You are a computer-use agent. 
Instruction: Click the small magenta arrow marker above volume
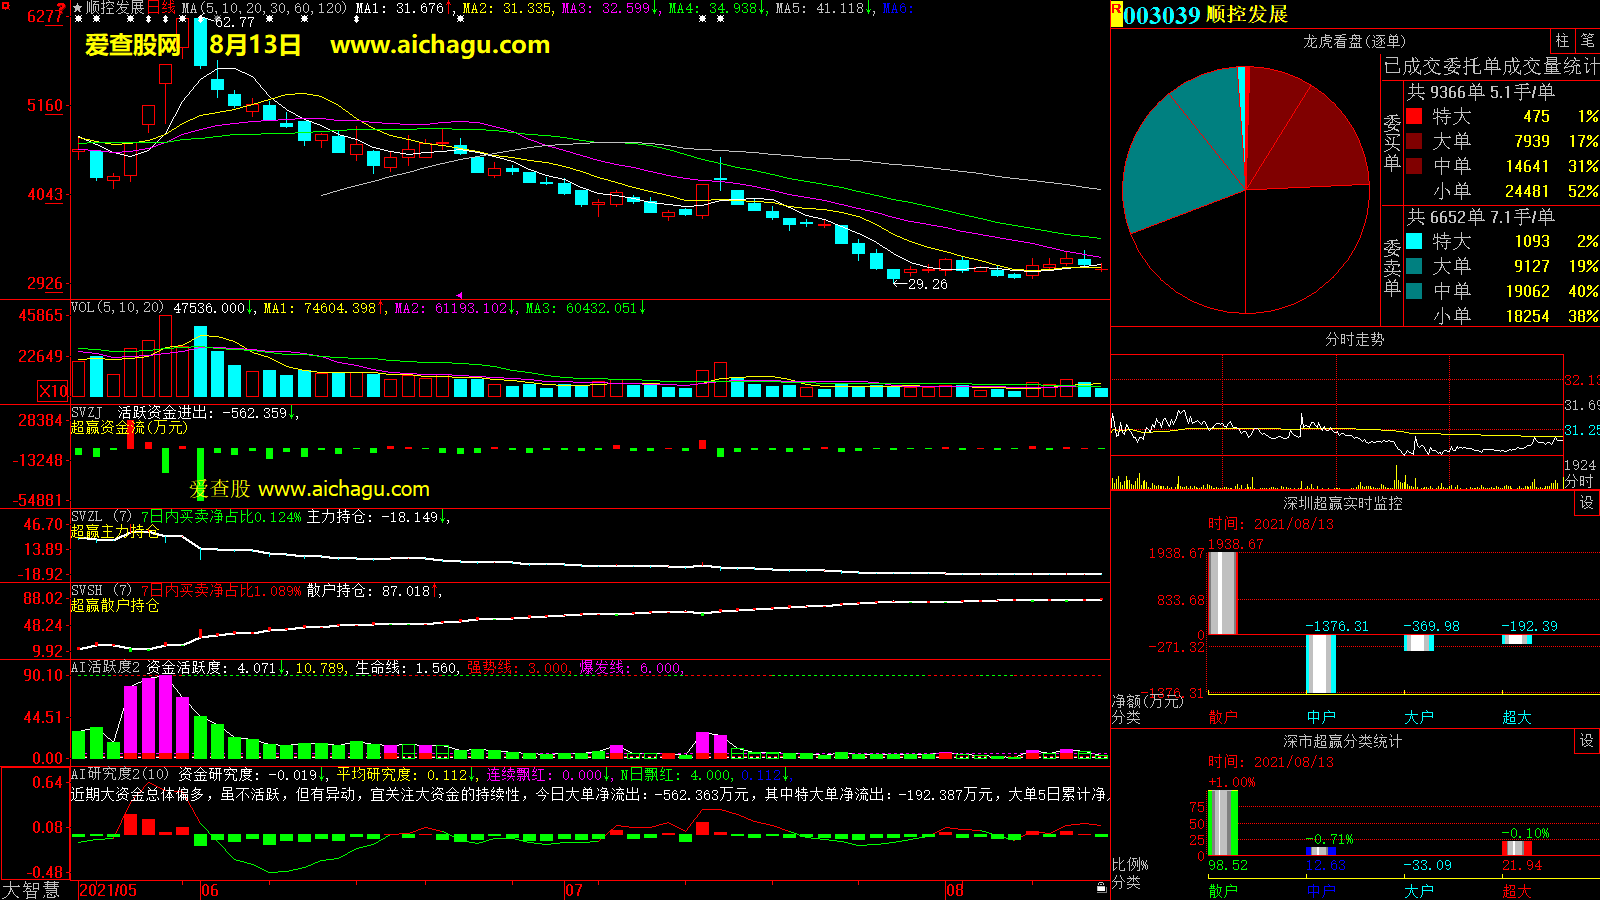[459, 295]
